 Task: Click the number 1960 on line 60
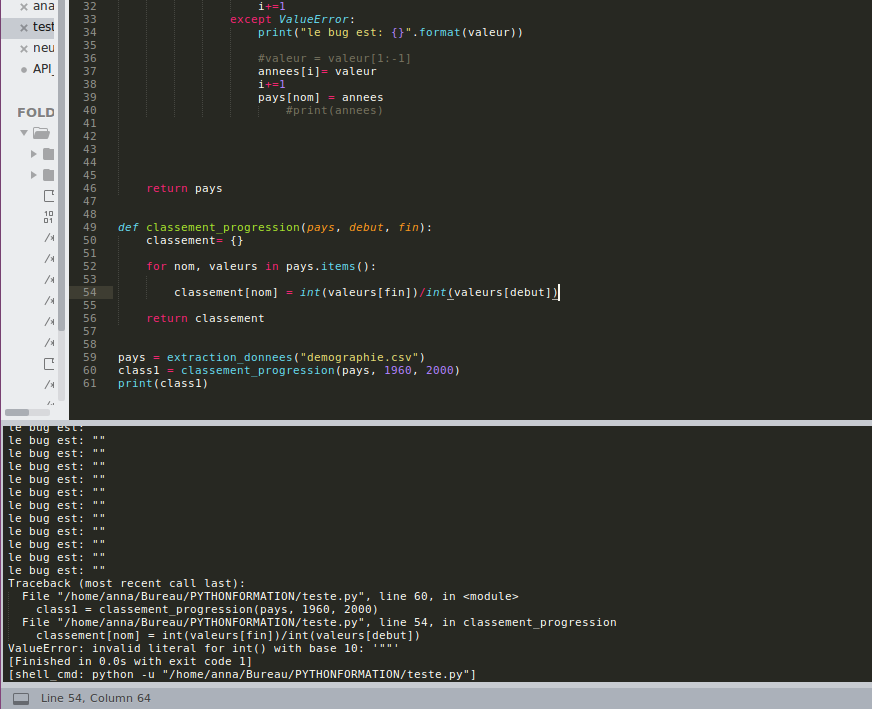pos(398,370)
